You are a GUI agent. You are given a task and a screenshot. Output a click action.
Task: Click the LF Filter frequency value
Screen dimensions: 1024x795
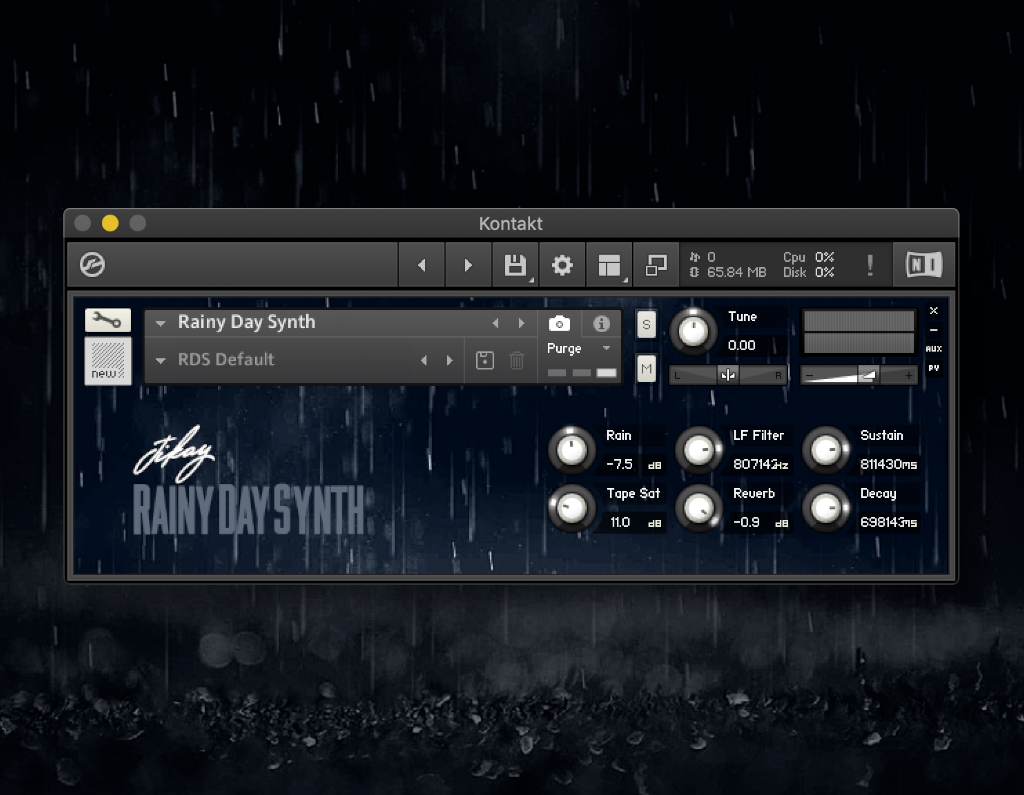761,464
